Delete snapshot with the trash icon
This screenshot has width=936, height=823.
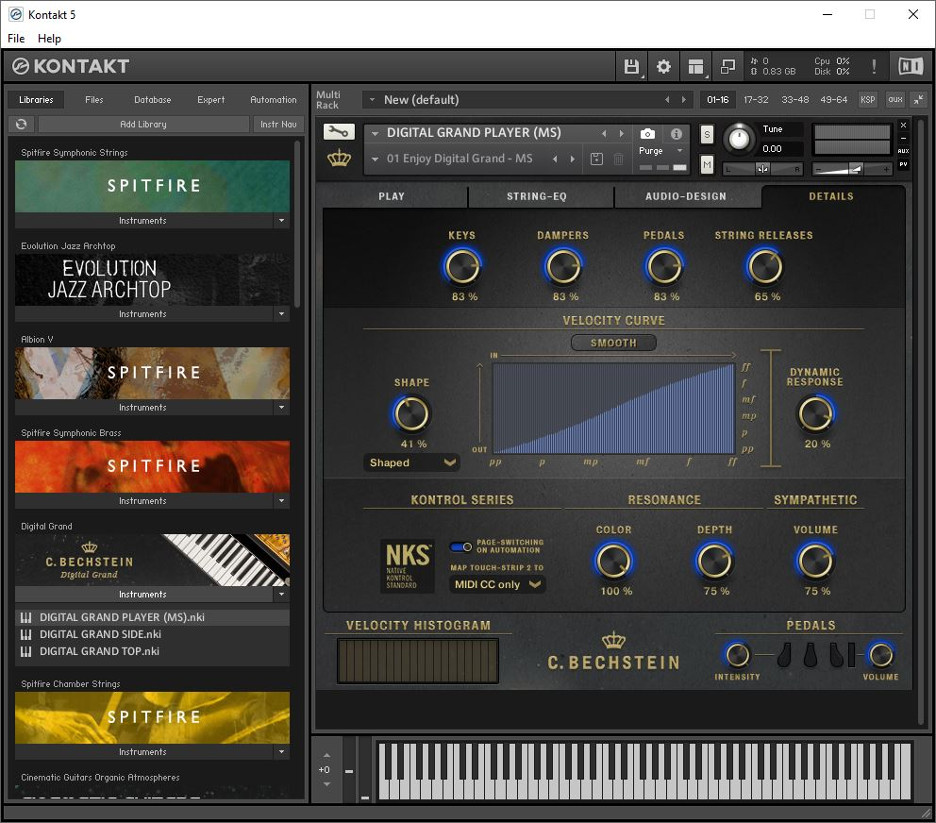pos(618,159)
